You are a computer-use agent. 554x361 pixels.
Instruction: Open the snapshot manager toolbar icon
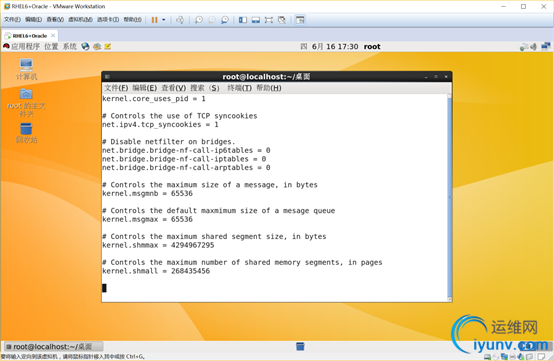[224, 20]
